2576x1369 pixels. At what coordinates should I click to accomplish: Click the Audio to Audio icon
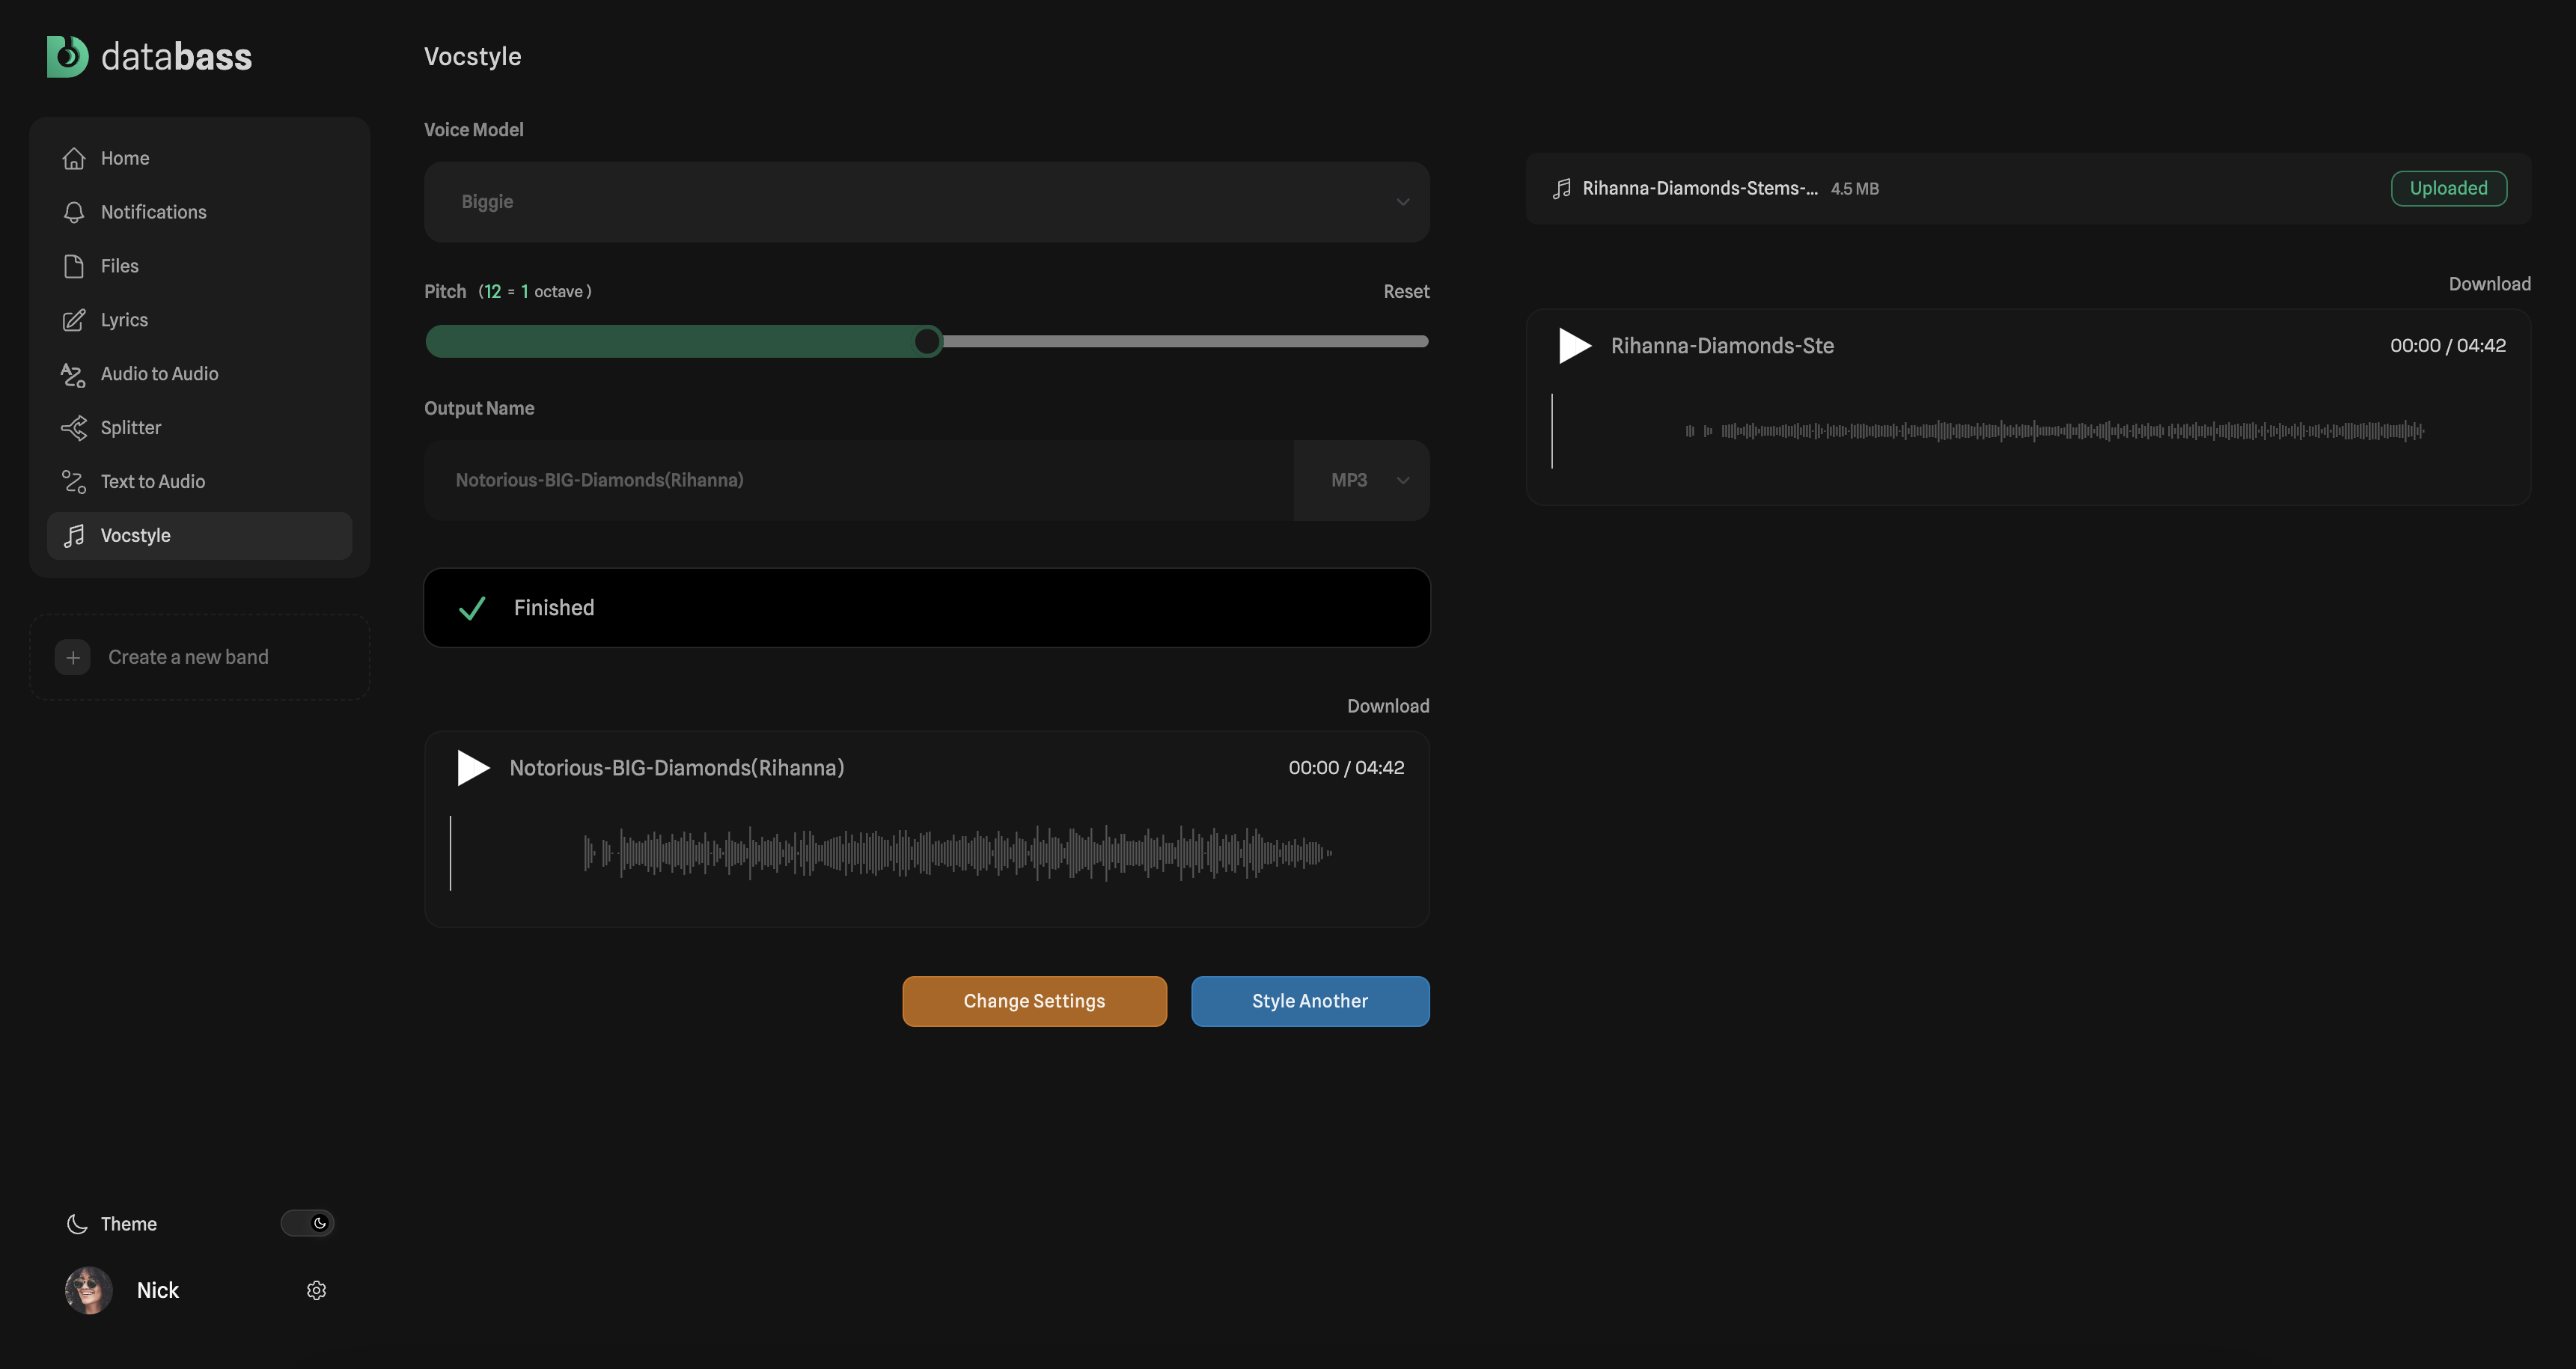(74, 374)
